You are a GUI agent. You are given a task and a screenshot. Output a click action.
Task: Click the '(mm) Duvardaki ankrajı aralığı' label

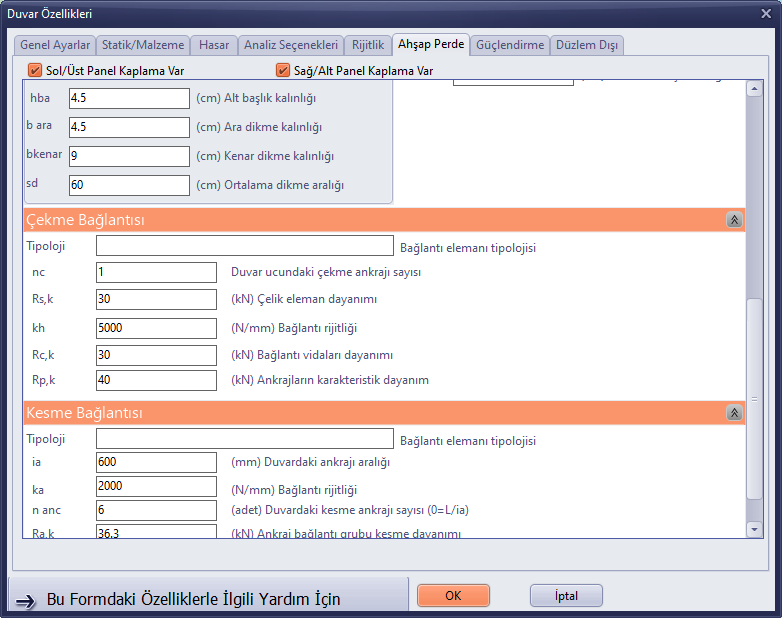click(310, 462)
